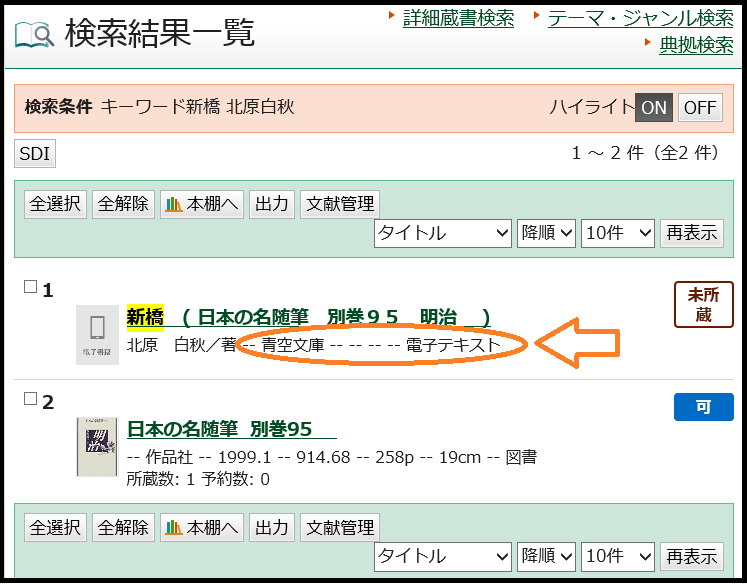Screen dimensions: 747x584
Task: Tick the checkbox for result 2
Action: point(30,399)
